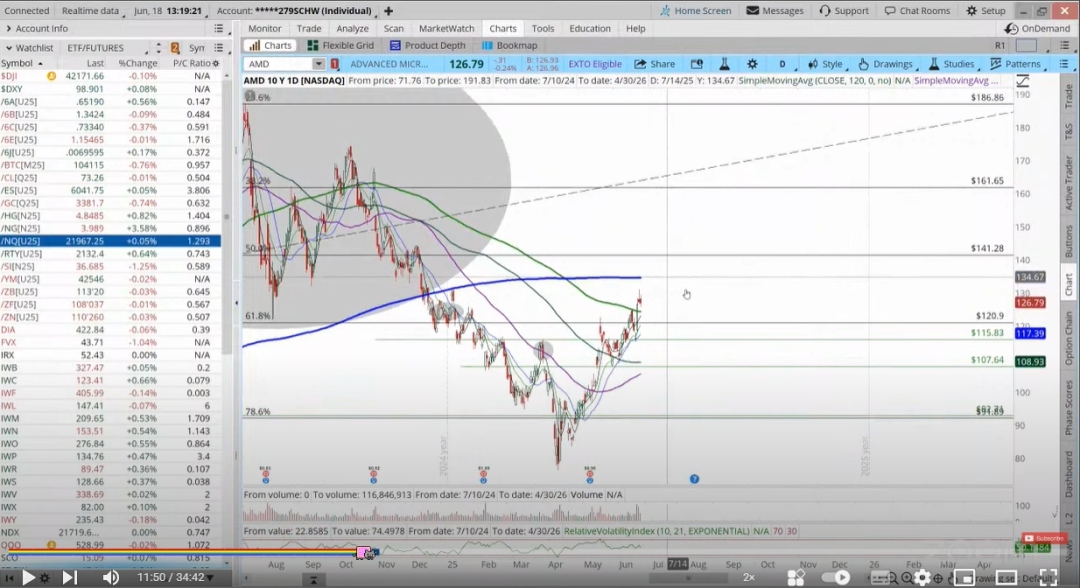The width and height of the screenshot is (1080, 588).
Task: Open the symbol info card icon
Action: pyautogui.click(x=697, y=64)
